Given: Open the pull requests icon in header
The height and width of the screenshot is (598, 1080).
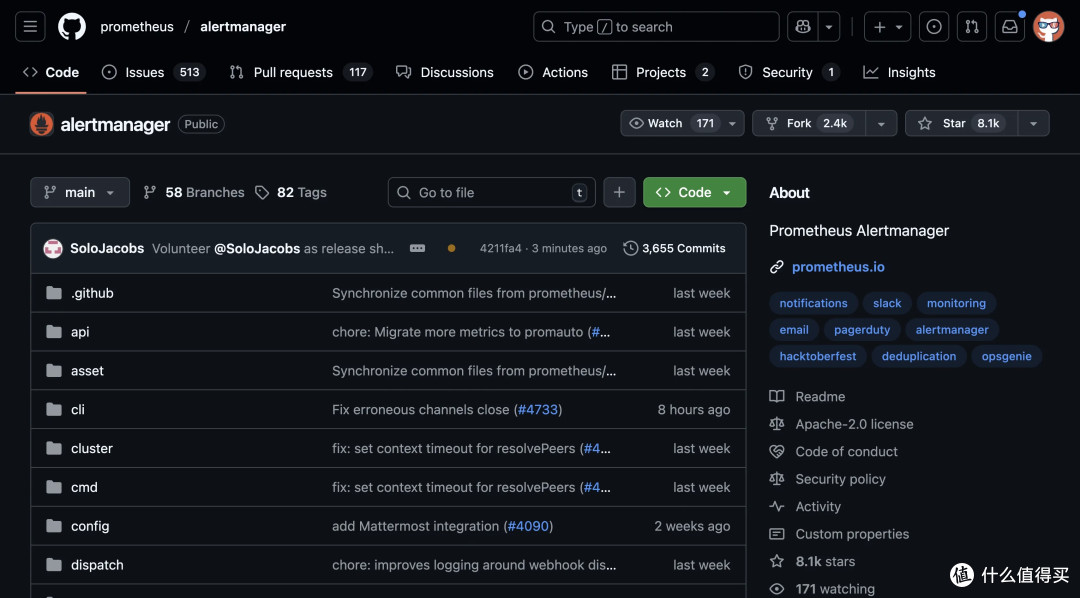Looking at the screenshot, I should click(972, 27).
